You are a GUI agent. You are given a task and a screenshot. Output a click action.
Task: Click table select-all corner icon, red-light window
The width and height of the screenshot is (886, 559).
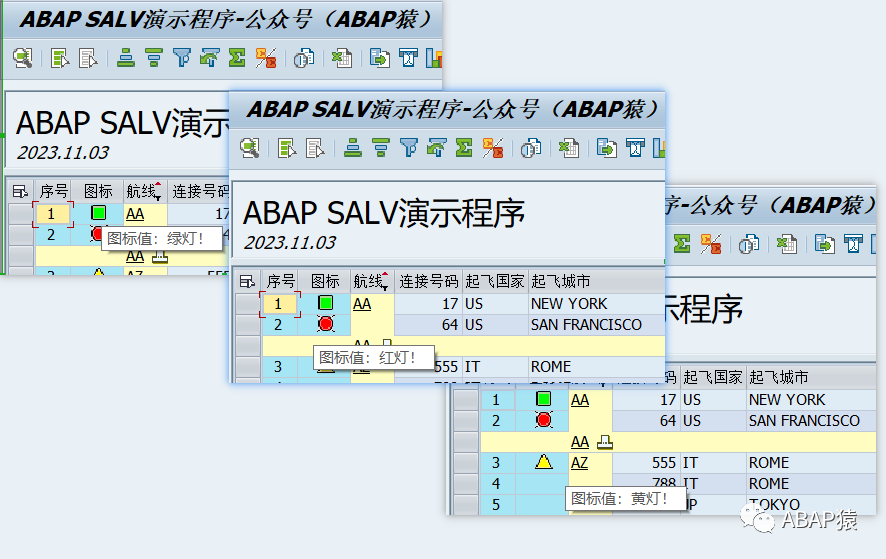[247, 281]
